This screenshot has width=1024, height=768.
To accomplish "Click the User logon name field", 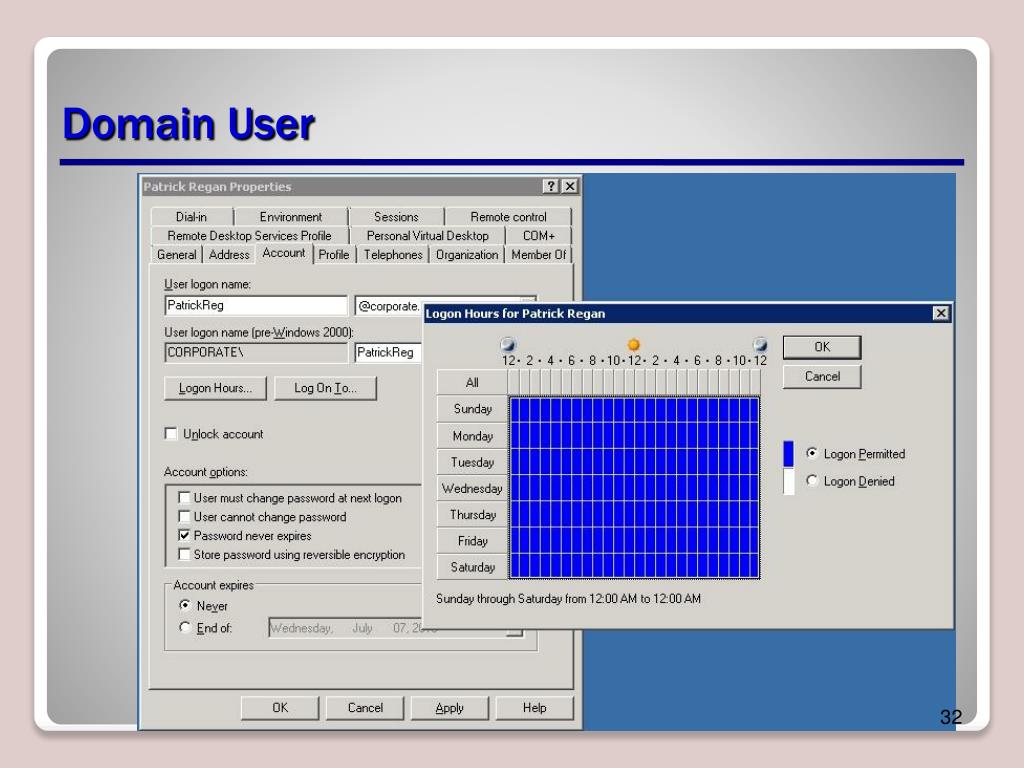I will tap(256, 305).
